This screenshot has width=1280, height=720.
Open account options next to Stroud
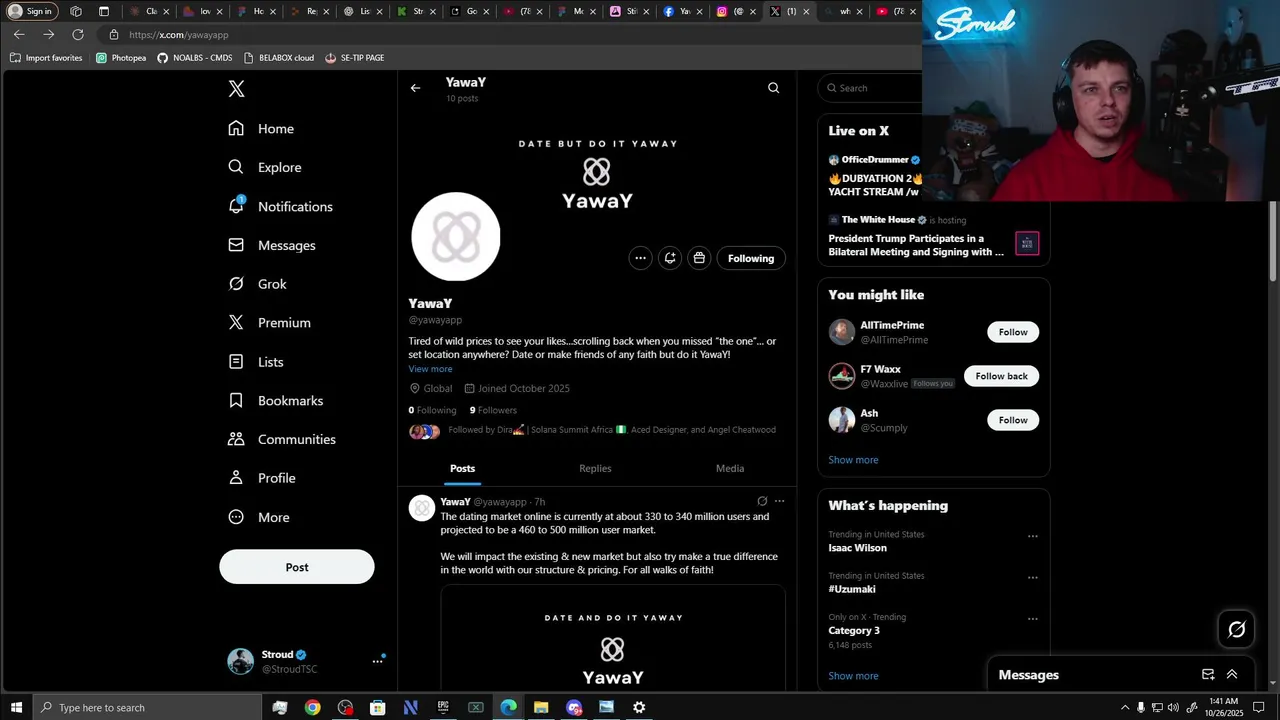[x=377, y=661]
